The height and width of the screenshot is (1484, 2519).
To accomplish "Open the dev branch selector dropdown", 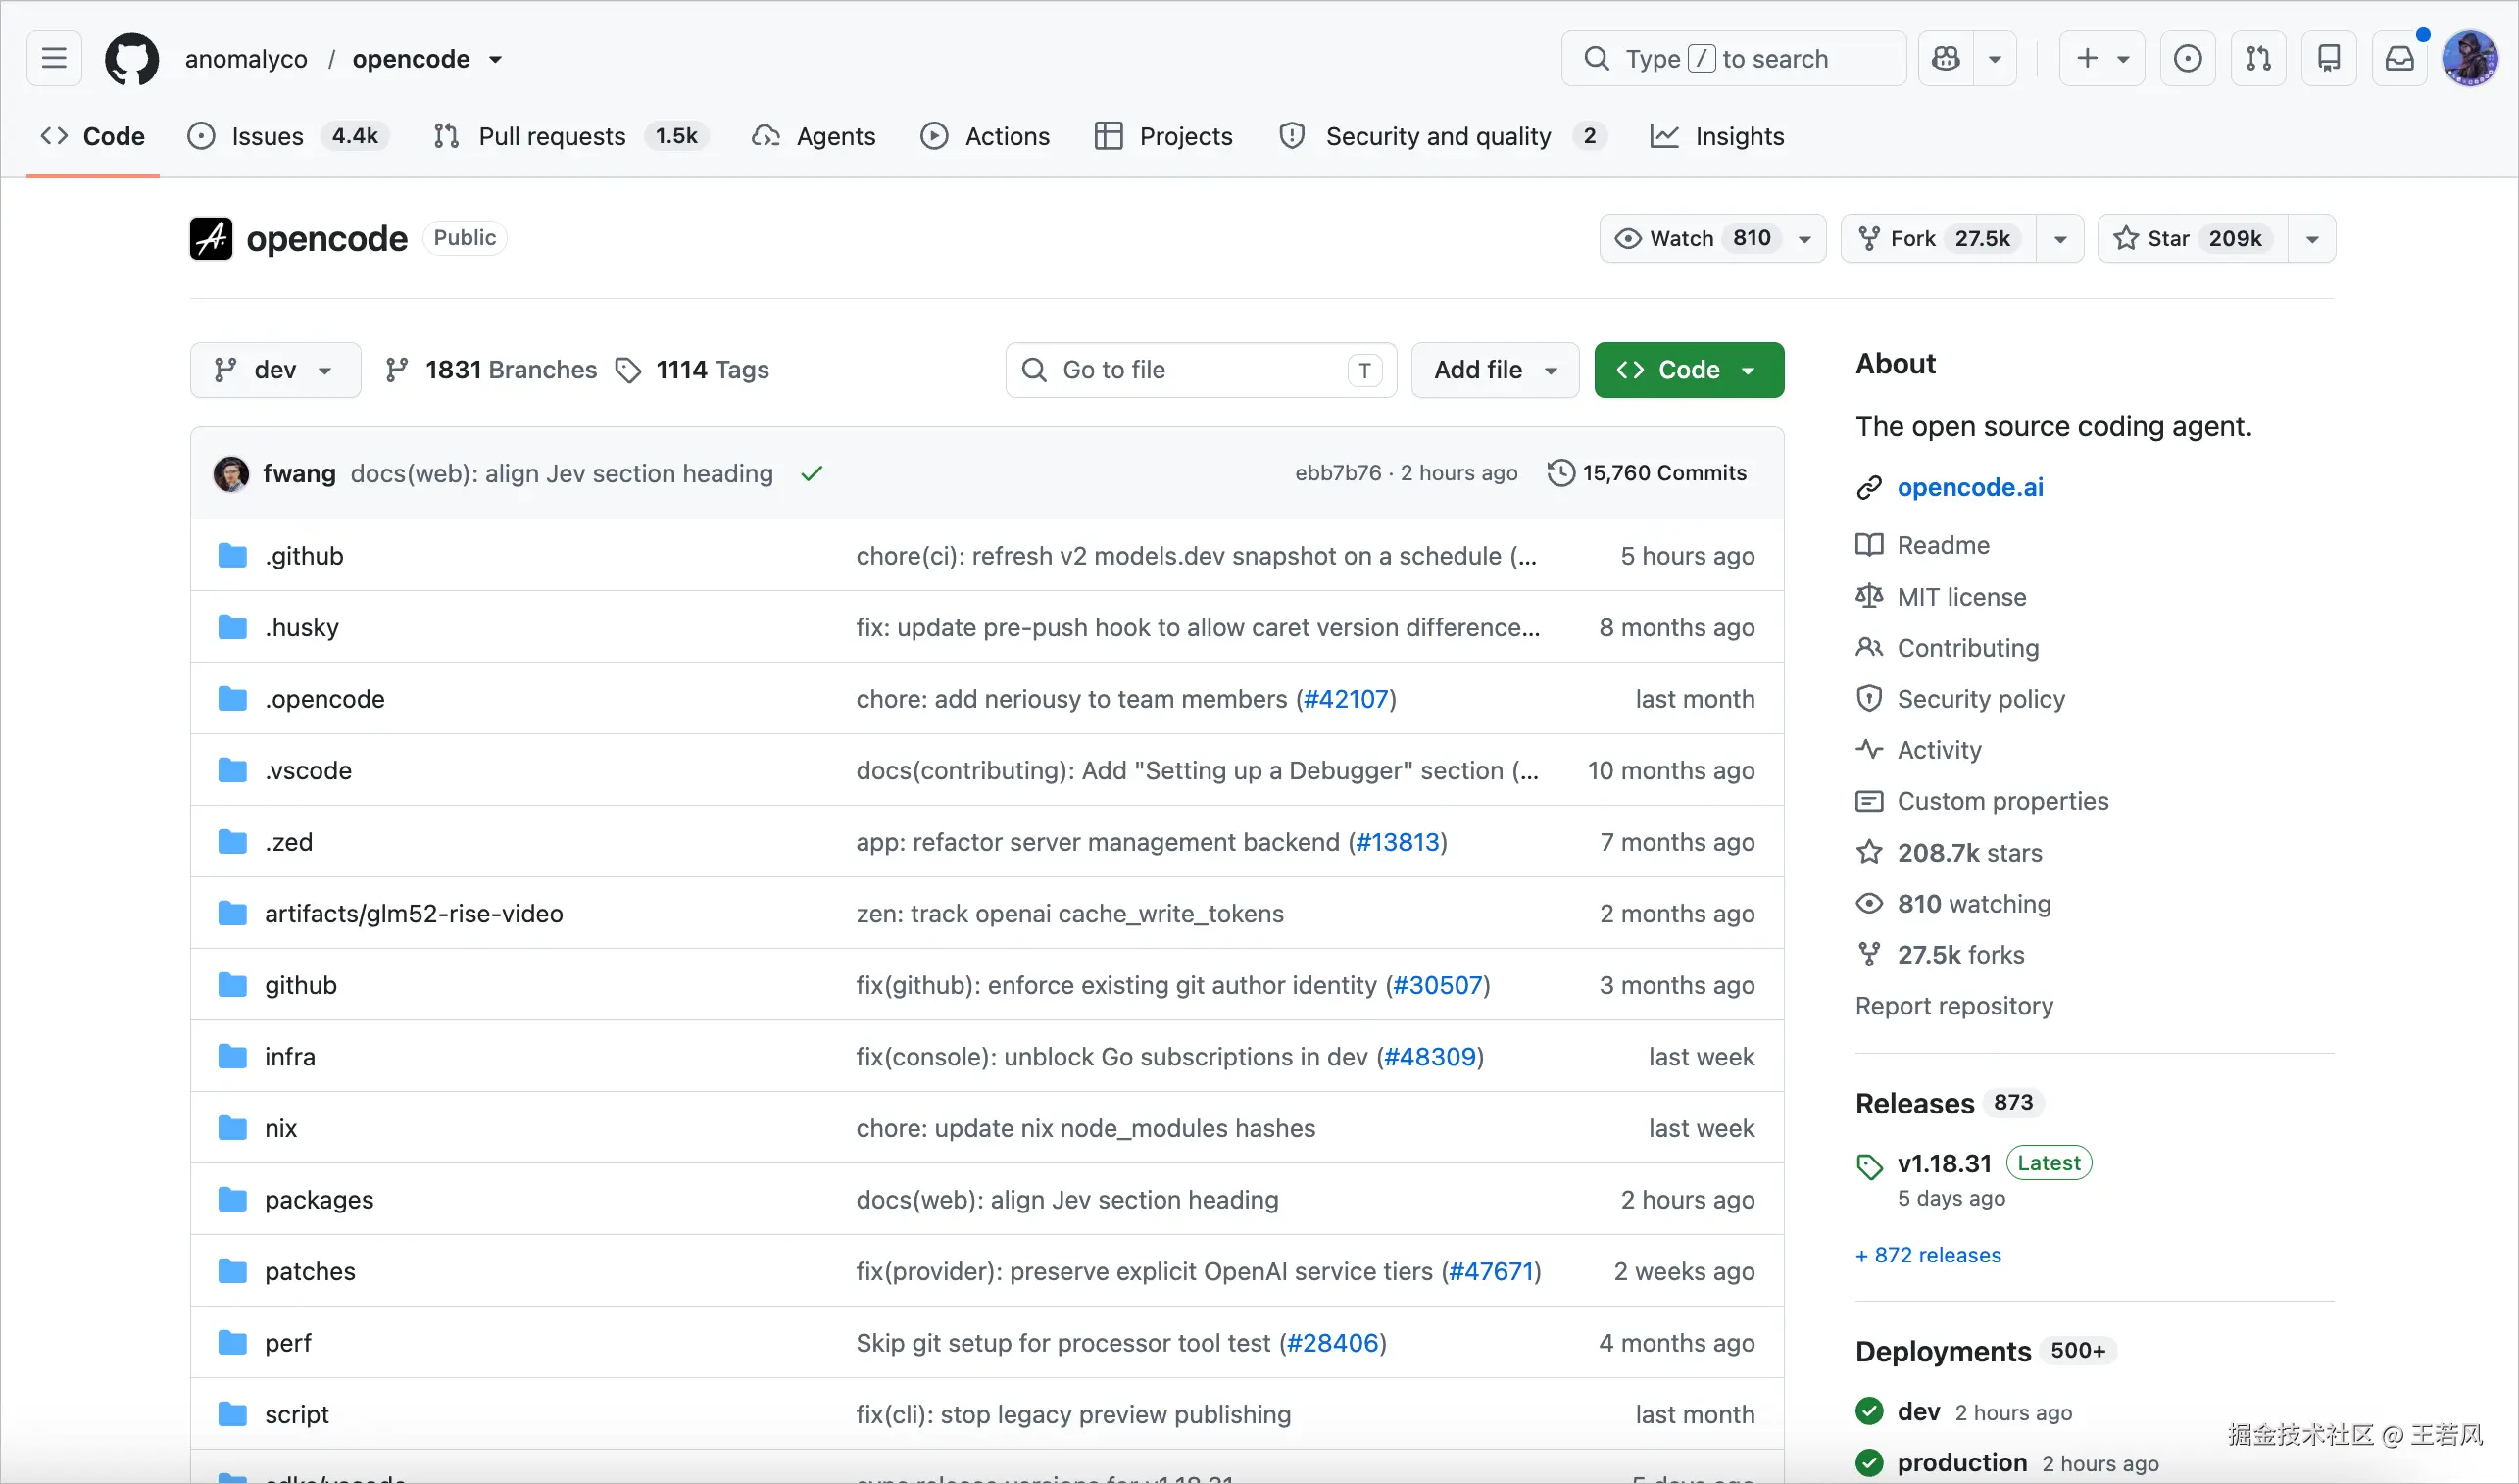I will click(275, 370).
